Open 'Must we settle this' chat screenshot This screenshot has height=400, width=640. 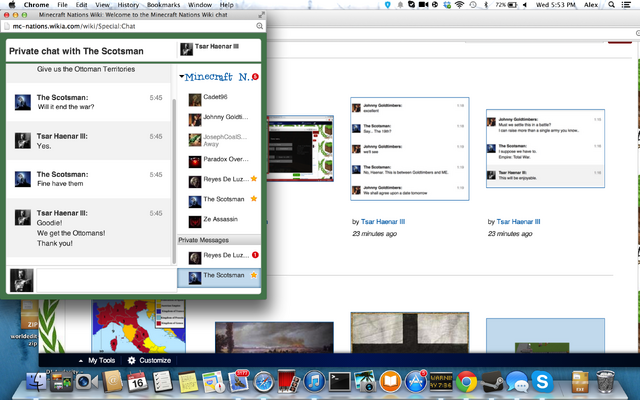[x=545, y=149]
